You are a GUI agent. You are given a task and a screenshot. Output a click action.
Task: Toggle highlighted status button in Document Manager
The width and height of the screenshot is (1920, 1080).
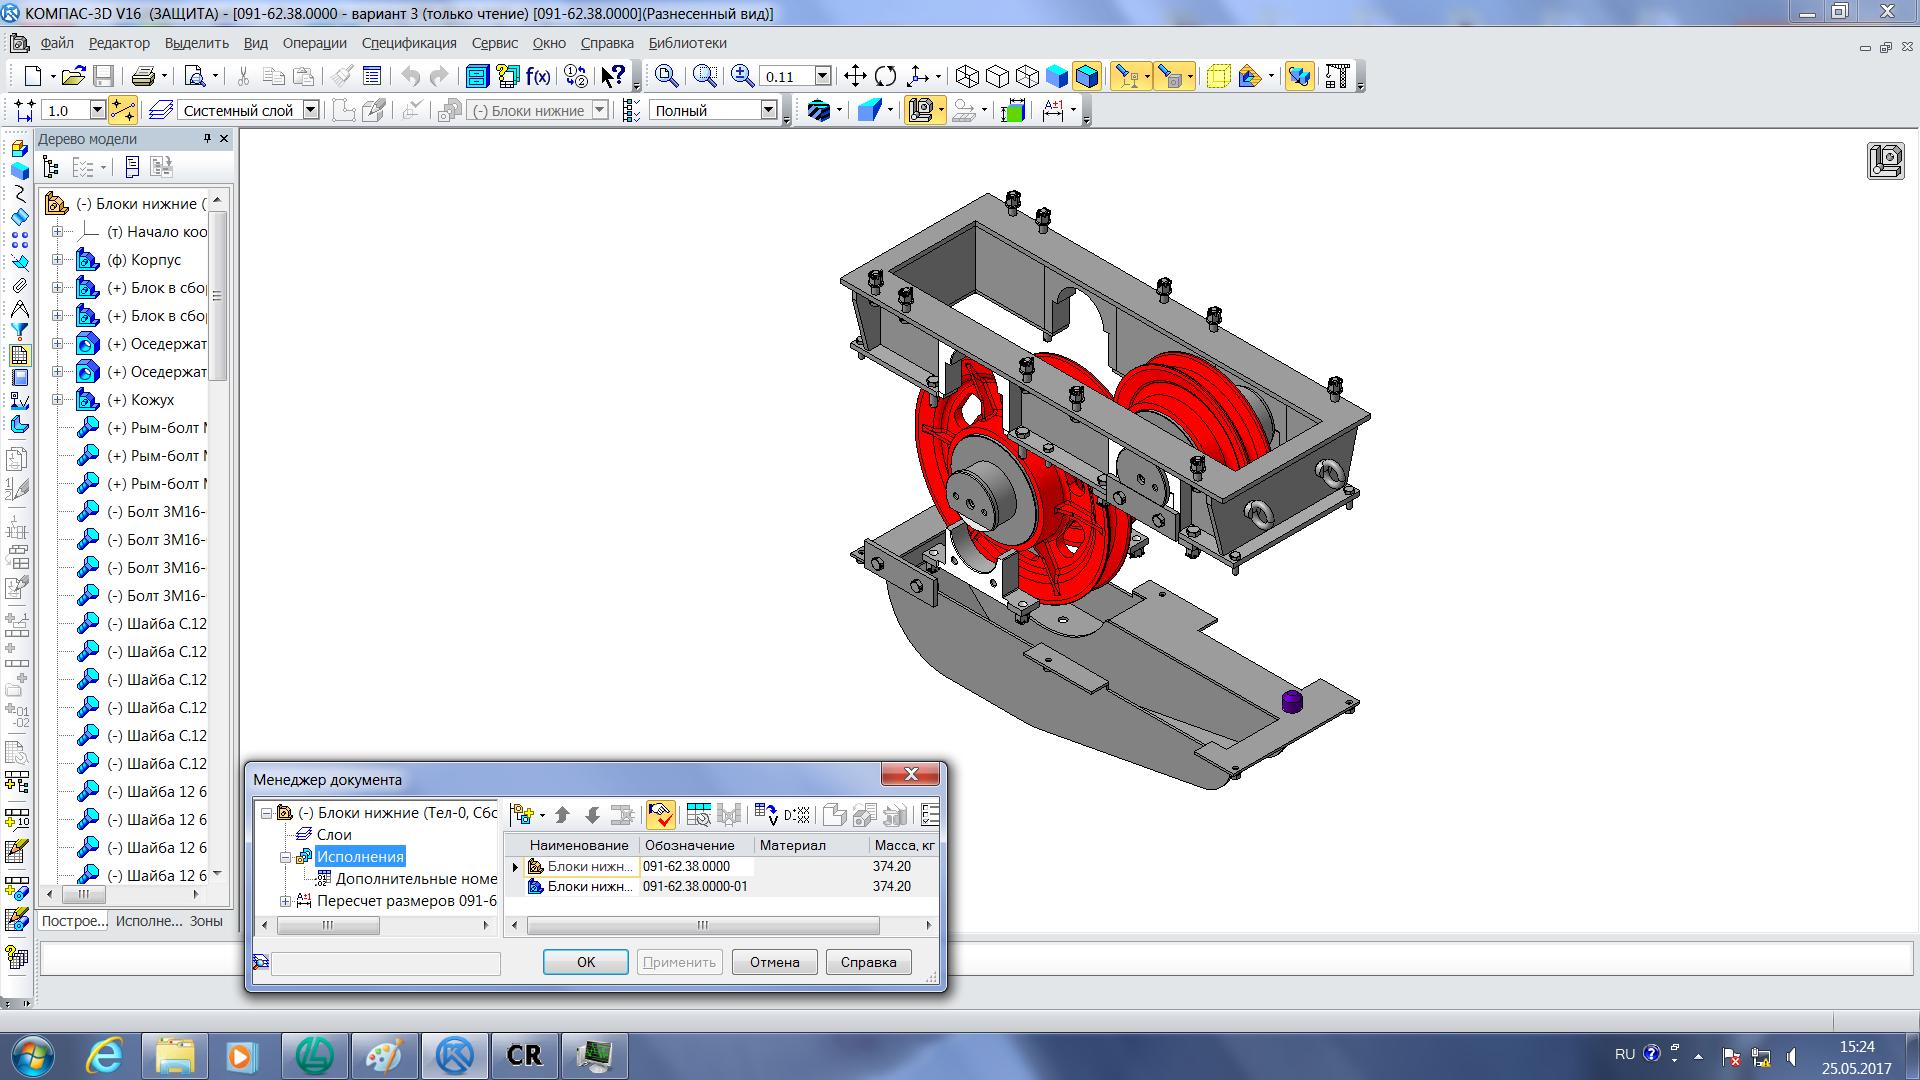(x=660, y=815)
